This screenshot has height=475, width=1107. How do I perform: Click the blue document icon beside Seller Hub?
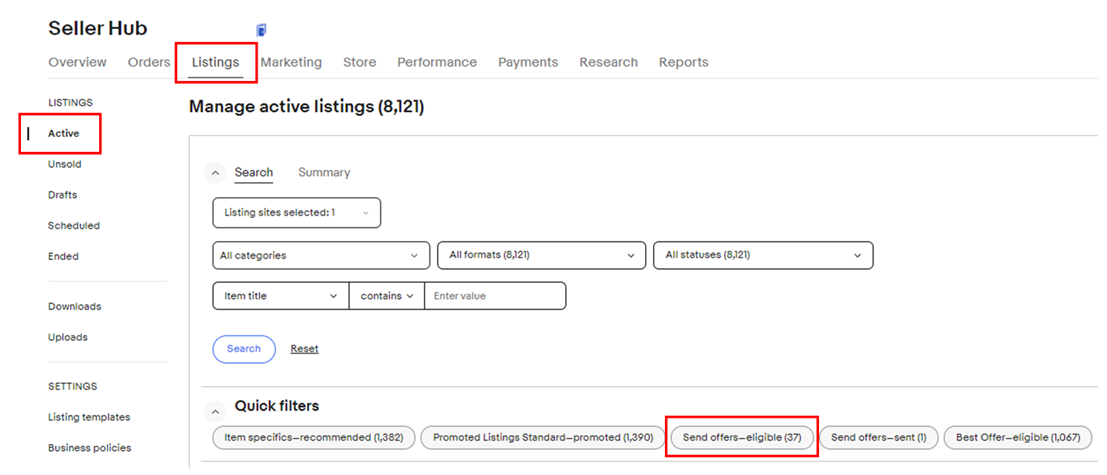pyautogui.click(x=261, y=30)
